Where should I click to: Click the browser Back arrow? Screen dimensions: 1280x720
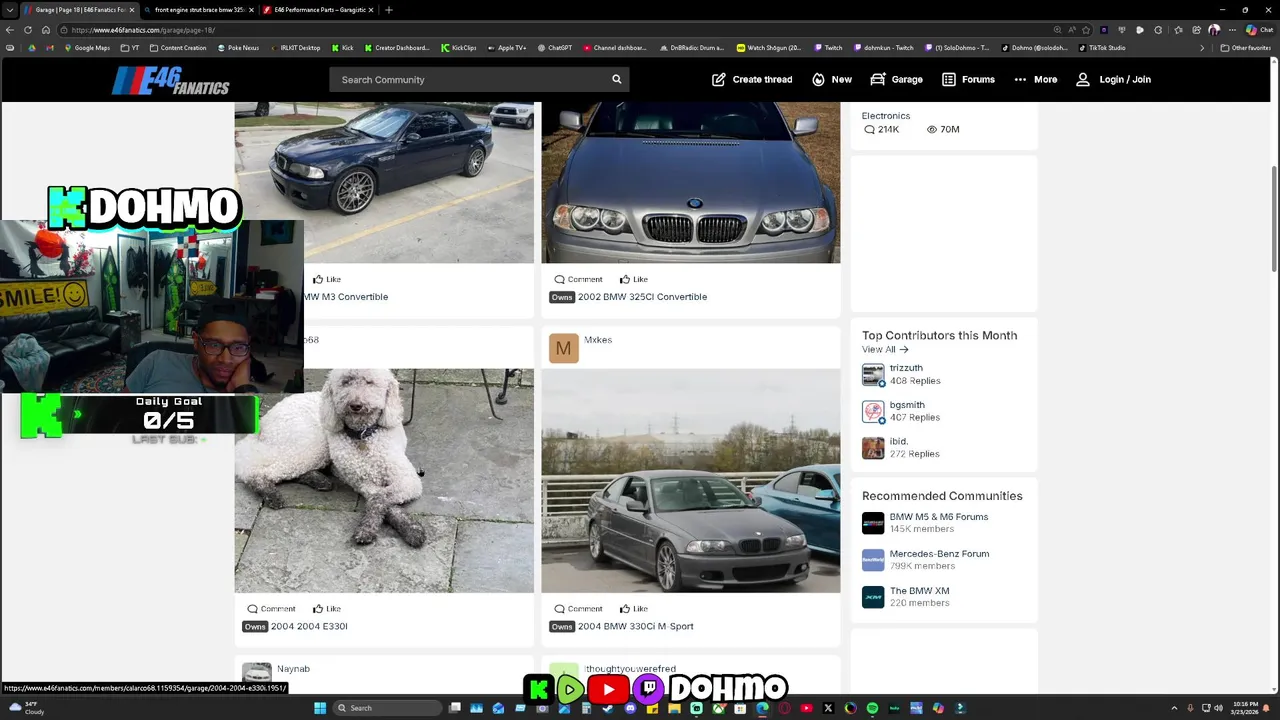[x=10, y=30]
